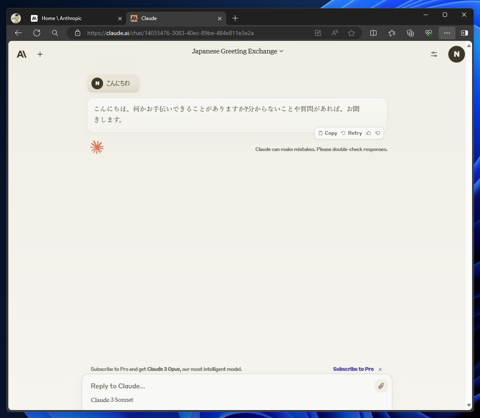
Task: Dismiss the Subscribe to Pro banner
Action: 380,369
